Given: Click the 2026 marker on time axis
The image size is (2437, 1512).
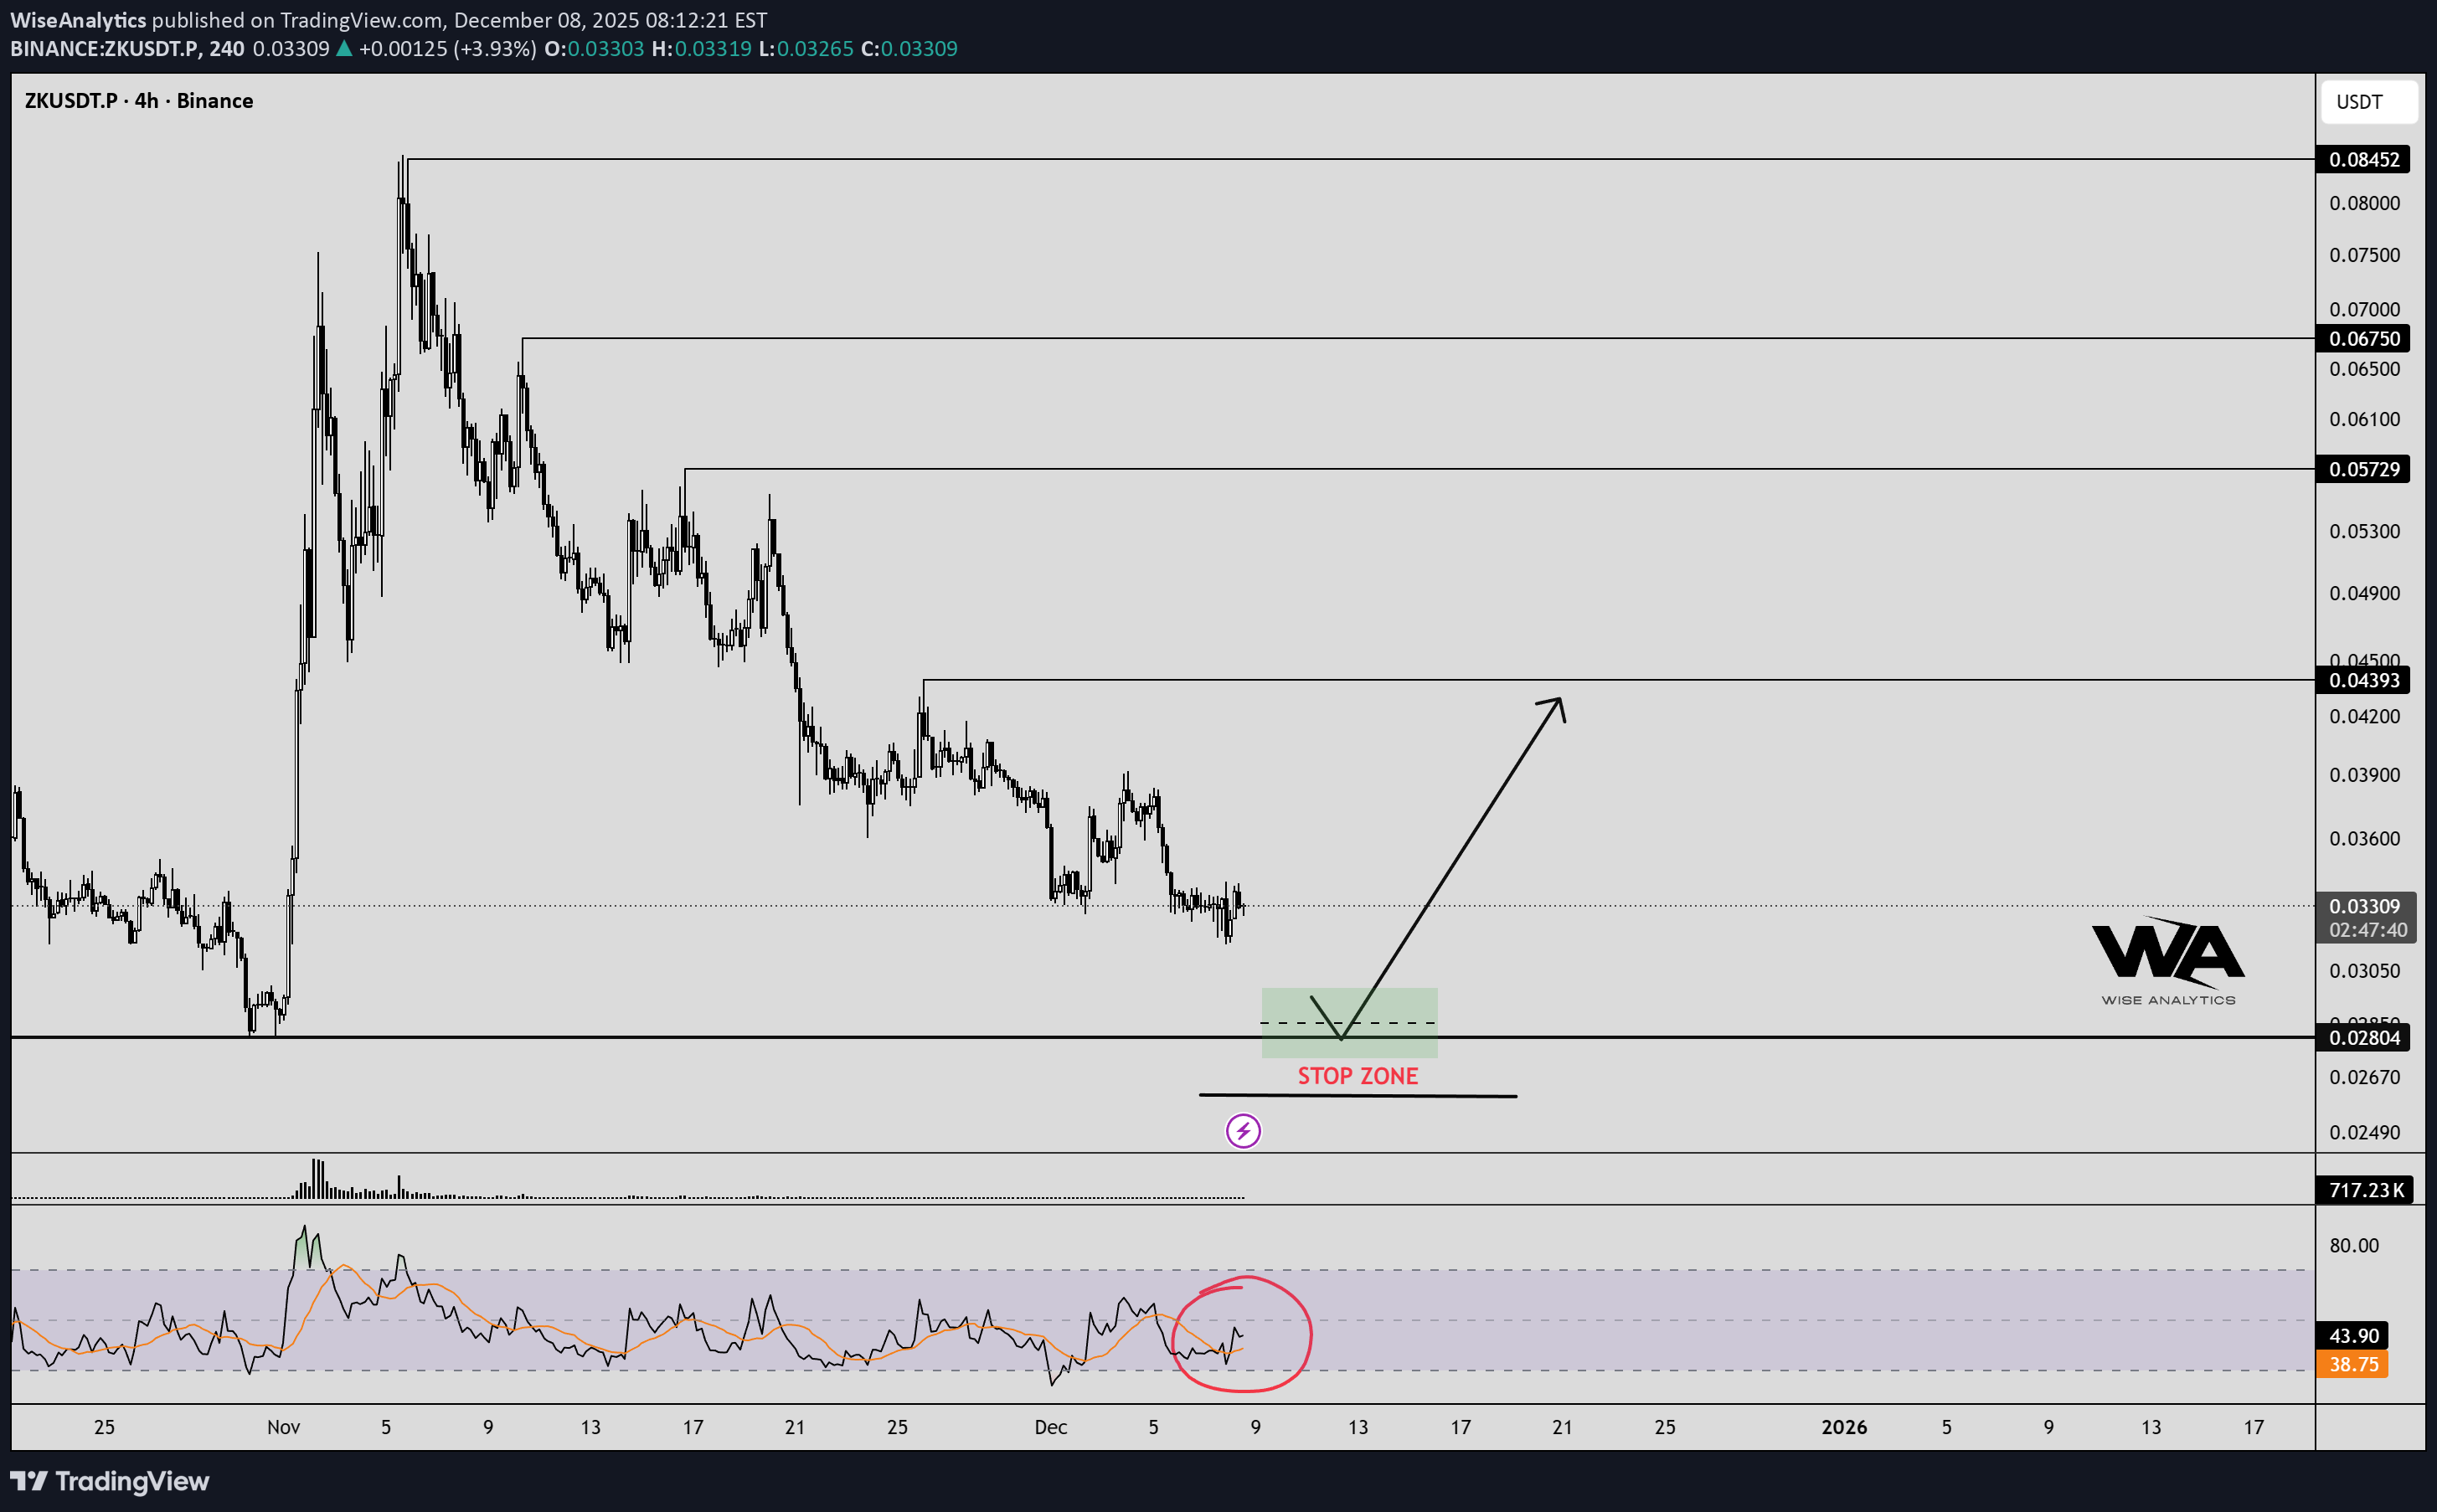Looking at the screenshot, I should pos(1843,1427).
